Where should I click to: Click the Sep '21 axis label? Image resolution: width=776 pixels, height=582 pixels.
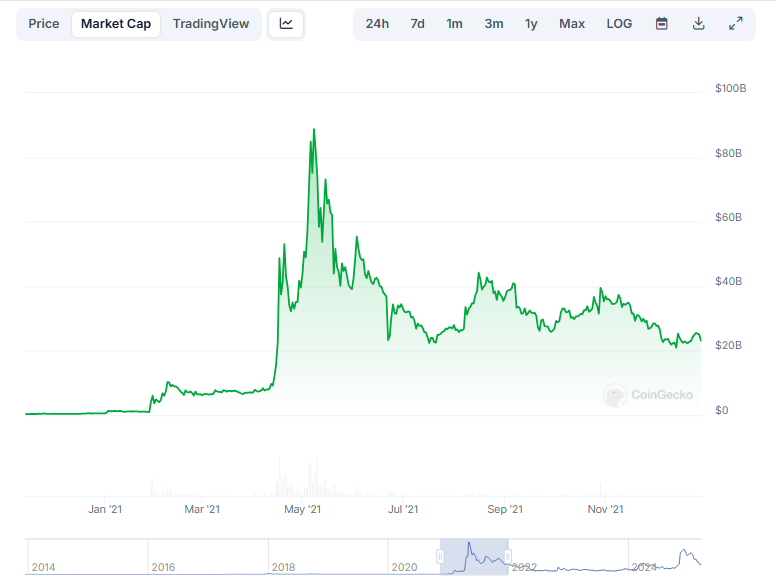tap(505, 509)
